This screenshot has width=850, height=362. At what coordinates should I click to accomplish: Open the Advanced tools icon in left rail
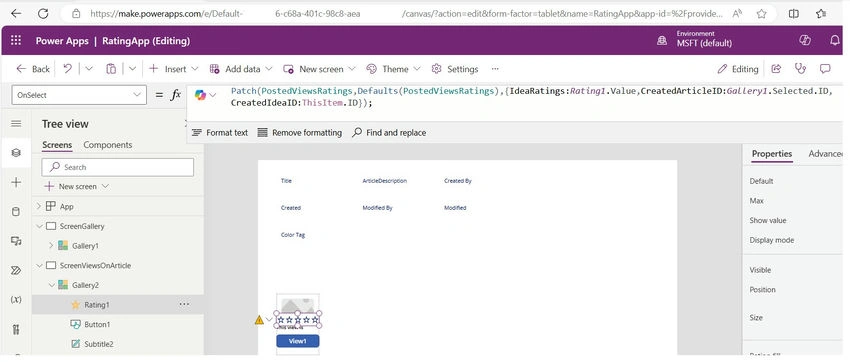(x=16, y=329)
